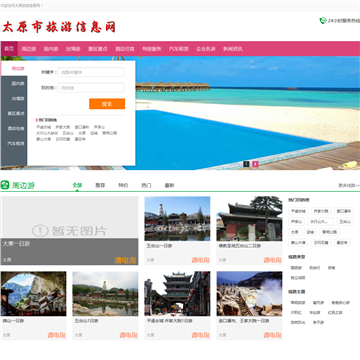The image size is (360, 360).
Task: Open the 佛教圣地五台山二日游 photo
Action: click(249, 218)
